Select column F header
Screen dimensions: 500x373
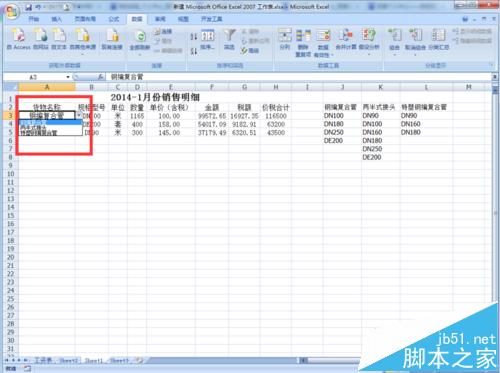(212, 87)
